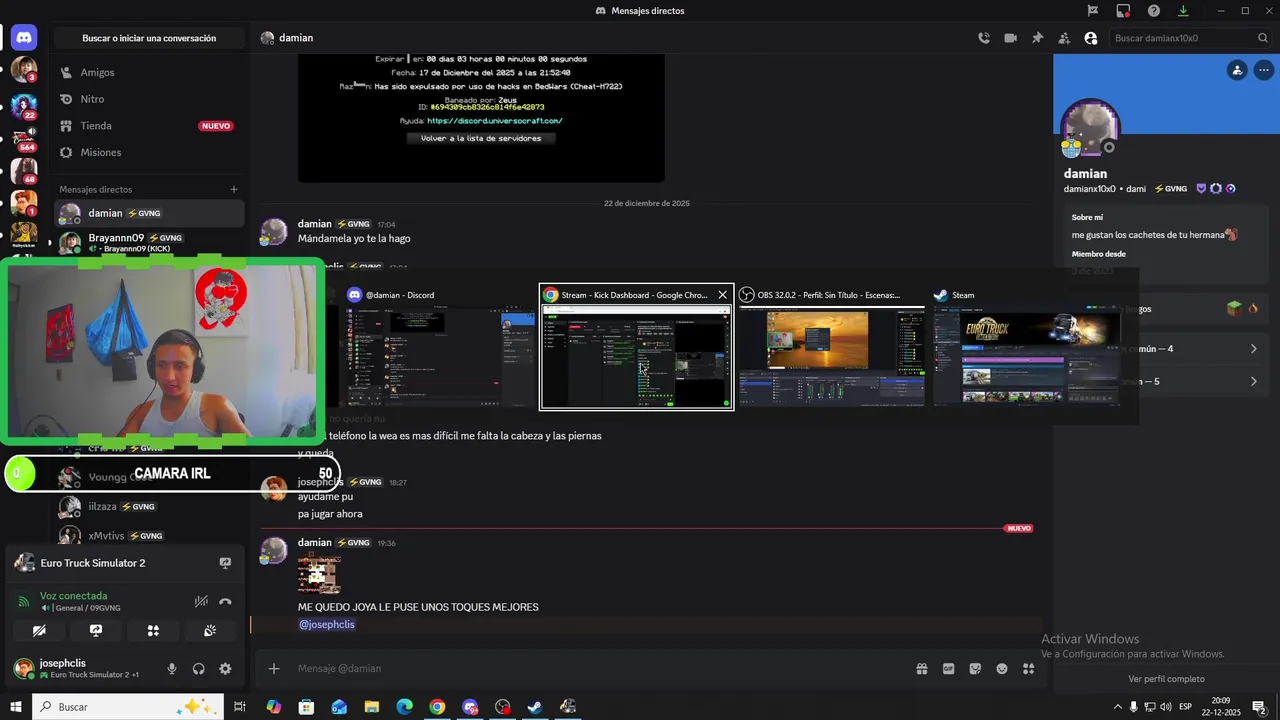Create a new direct message with plus
The image size is (1280, 720).
234,189
